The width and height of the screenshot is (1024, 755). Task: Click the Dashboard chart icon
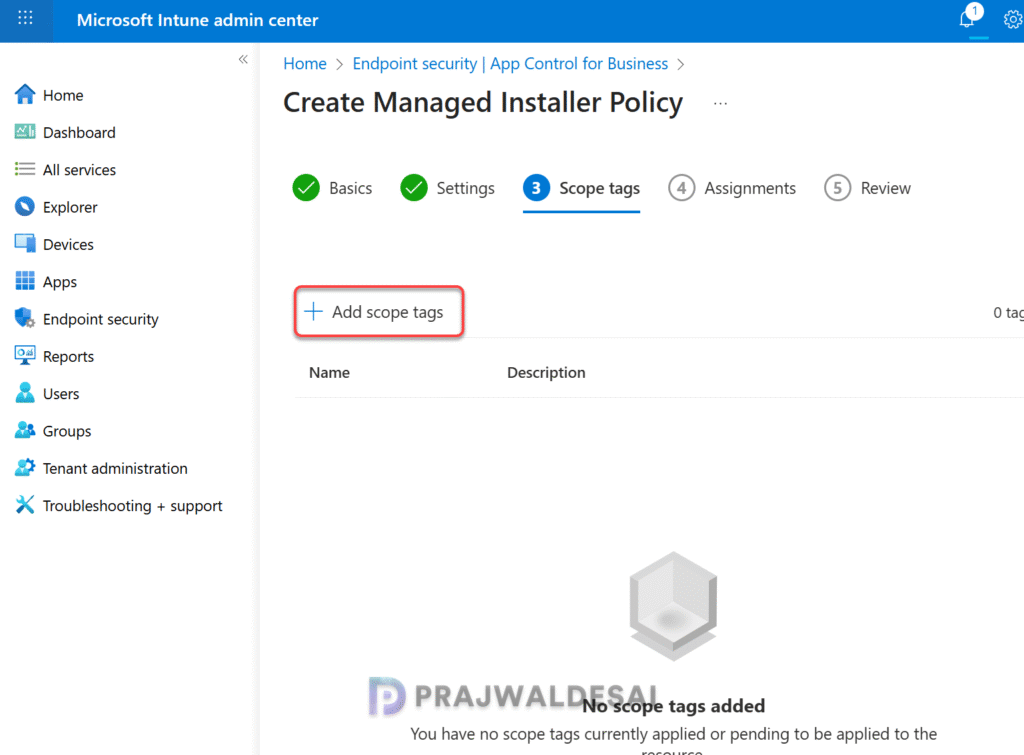point(25,132)
